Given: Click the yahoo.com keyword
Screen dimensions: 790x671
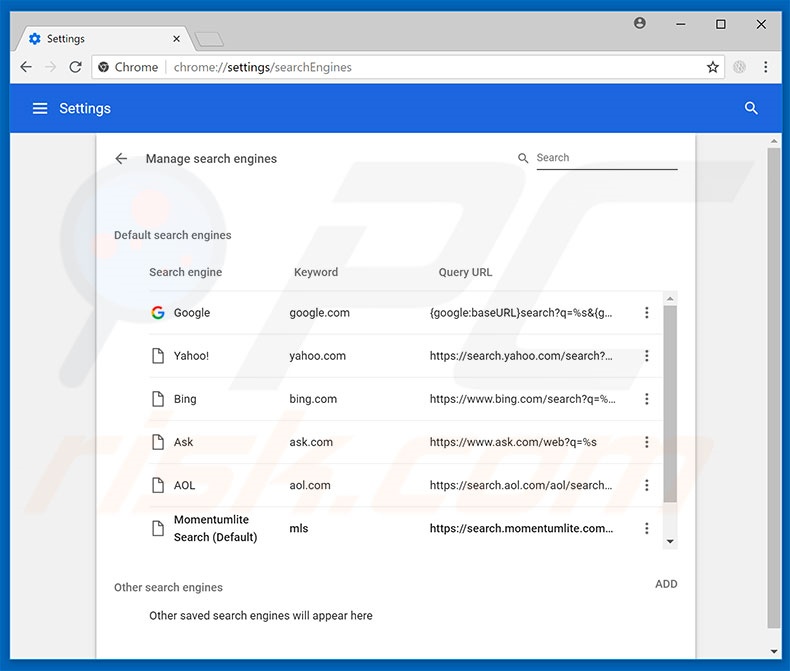Looking at the screenshot, I should 317,356.
